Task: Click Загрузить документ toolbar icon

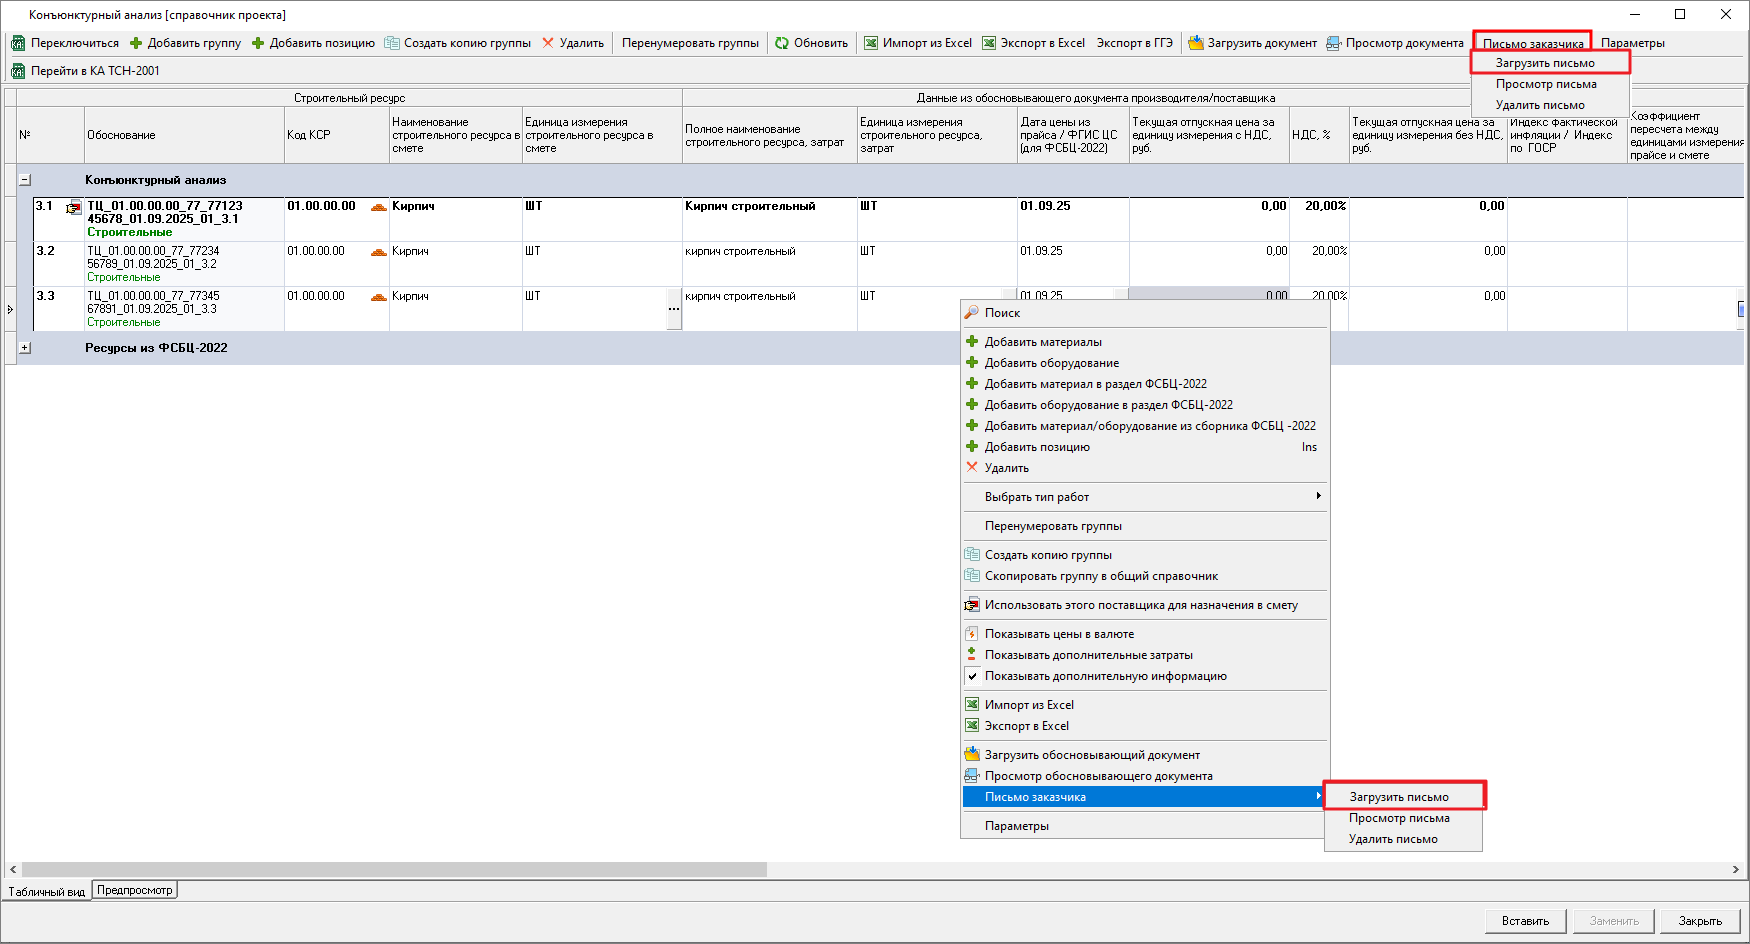Action: coord(1195,43)
